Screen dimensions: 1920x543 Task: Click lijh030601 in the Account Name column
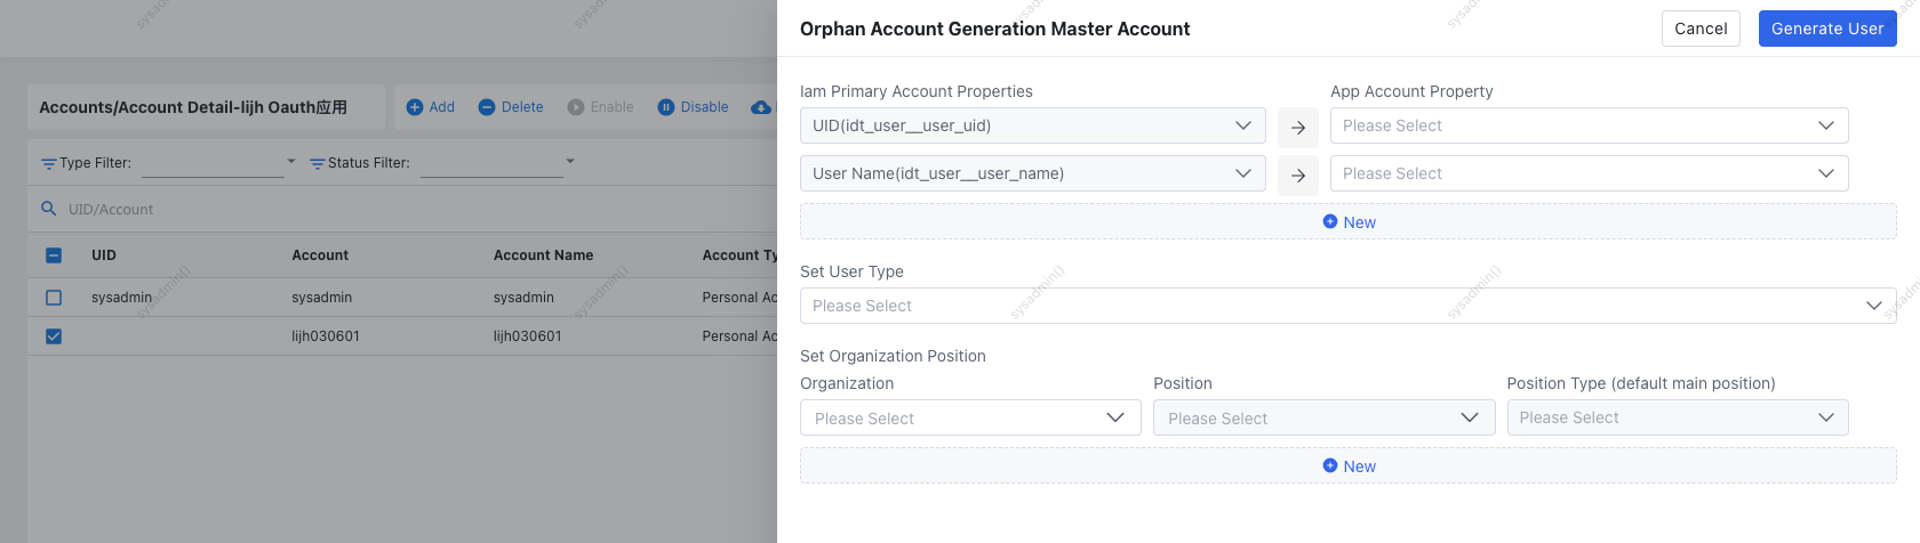[527, 336]
